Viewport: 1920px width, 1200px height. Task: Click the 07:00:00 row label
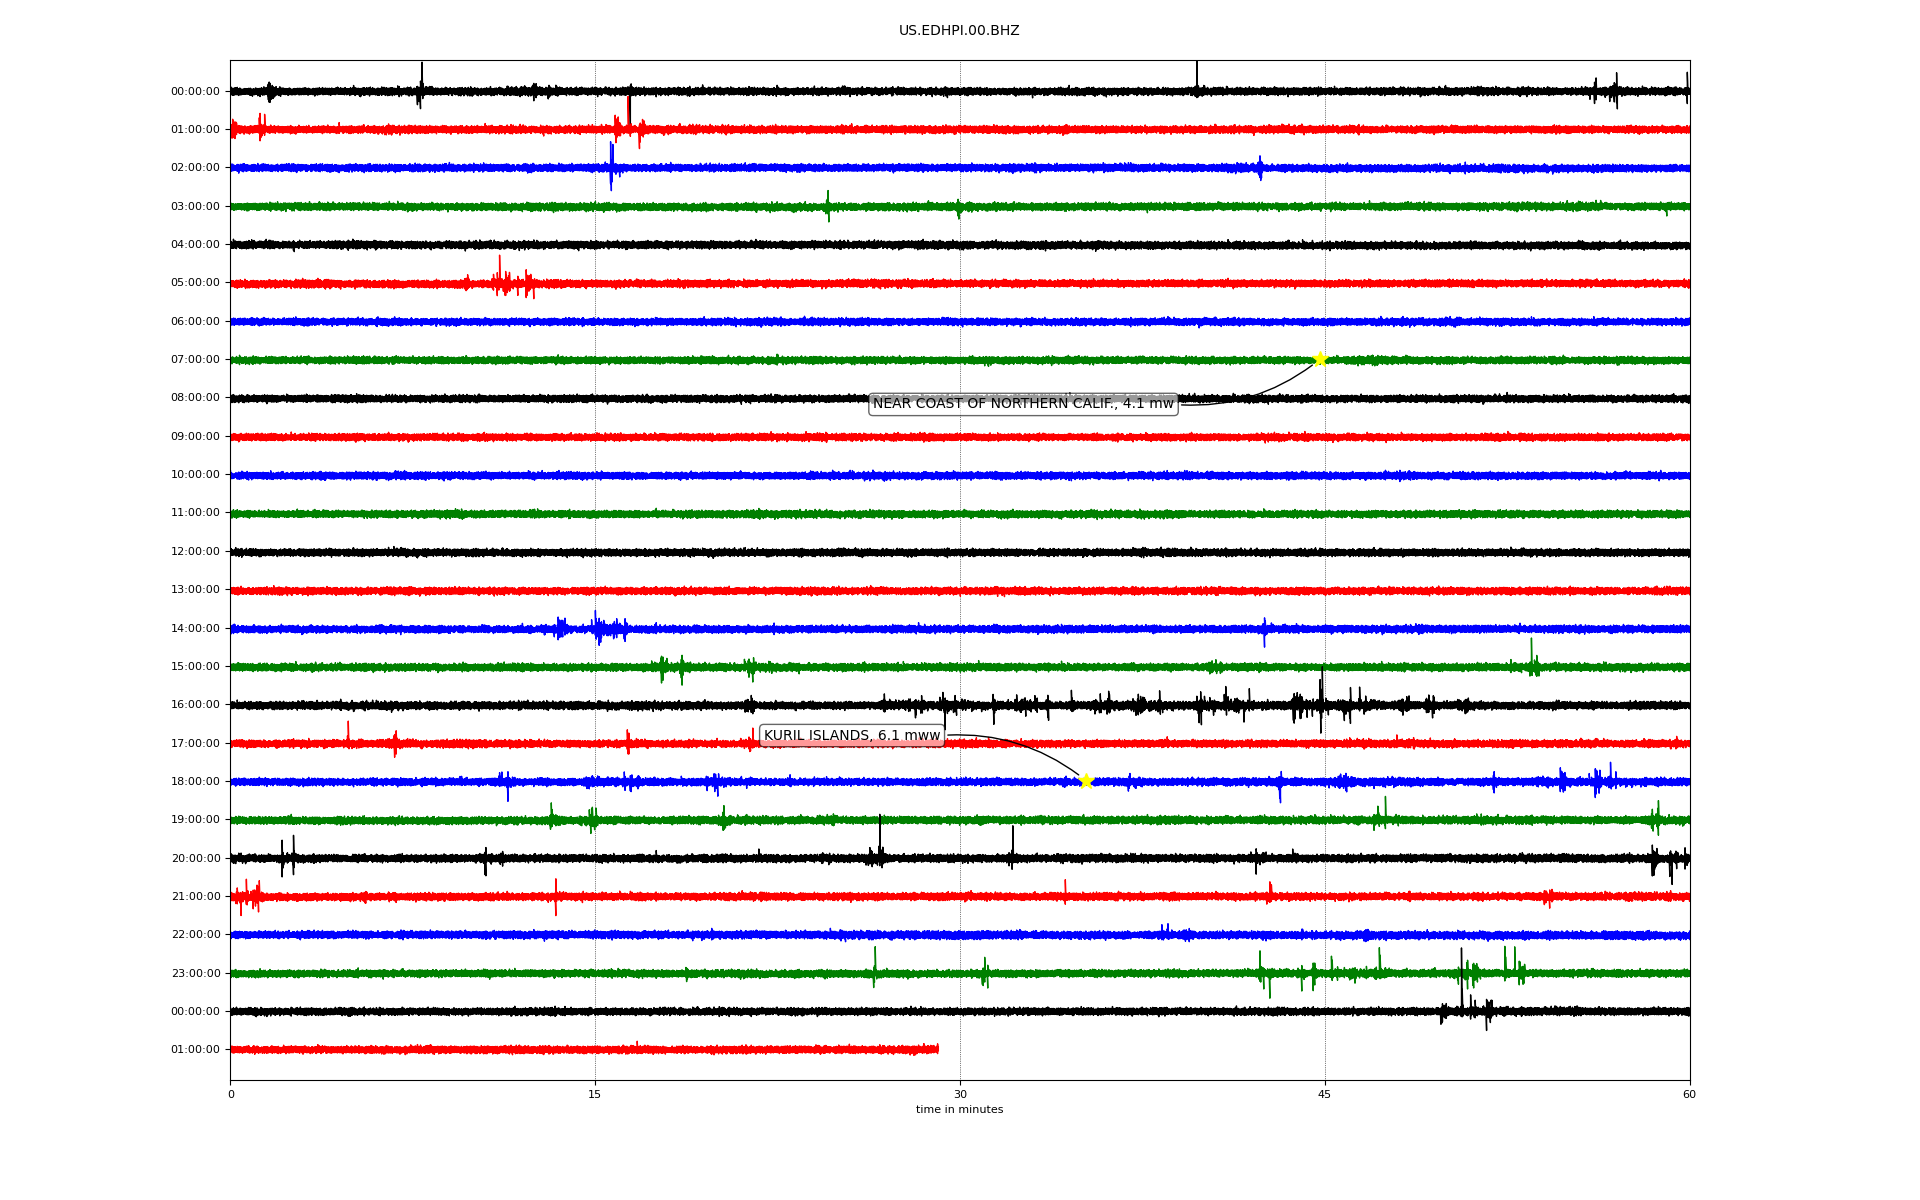click(x=195, y=360)
